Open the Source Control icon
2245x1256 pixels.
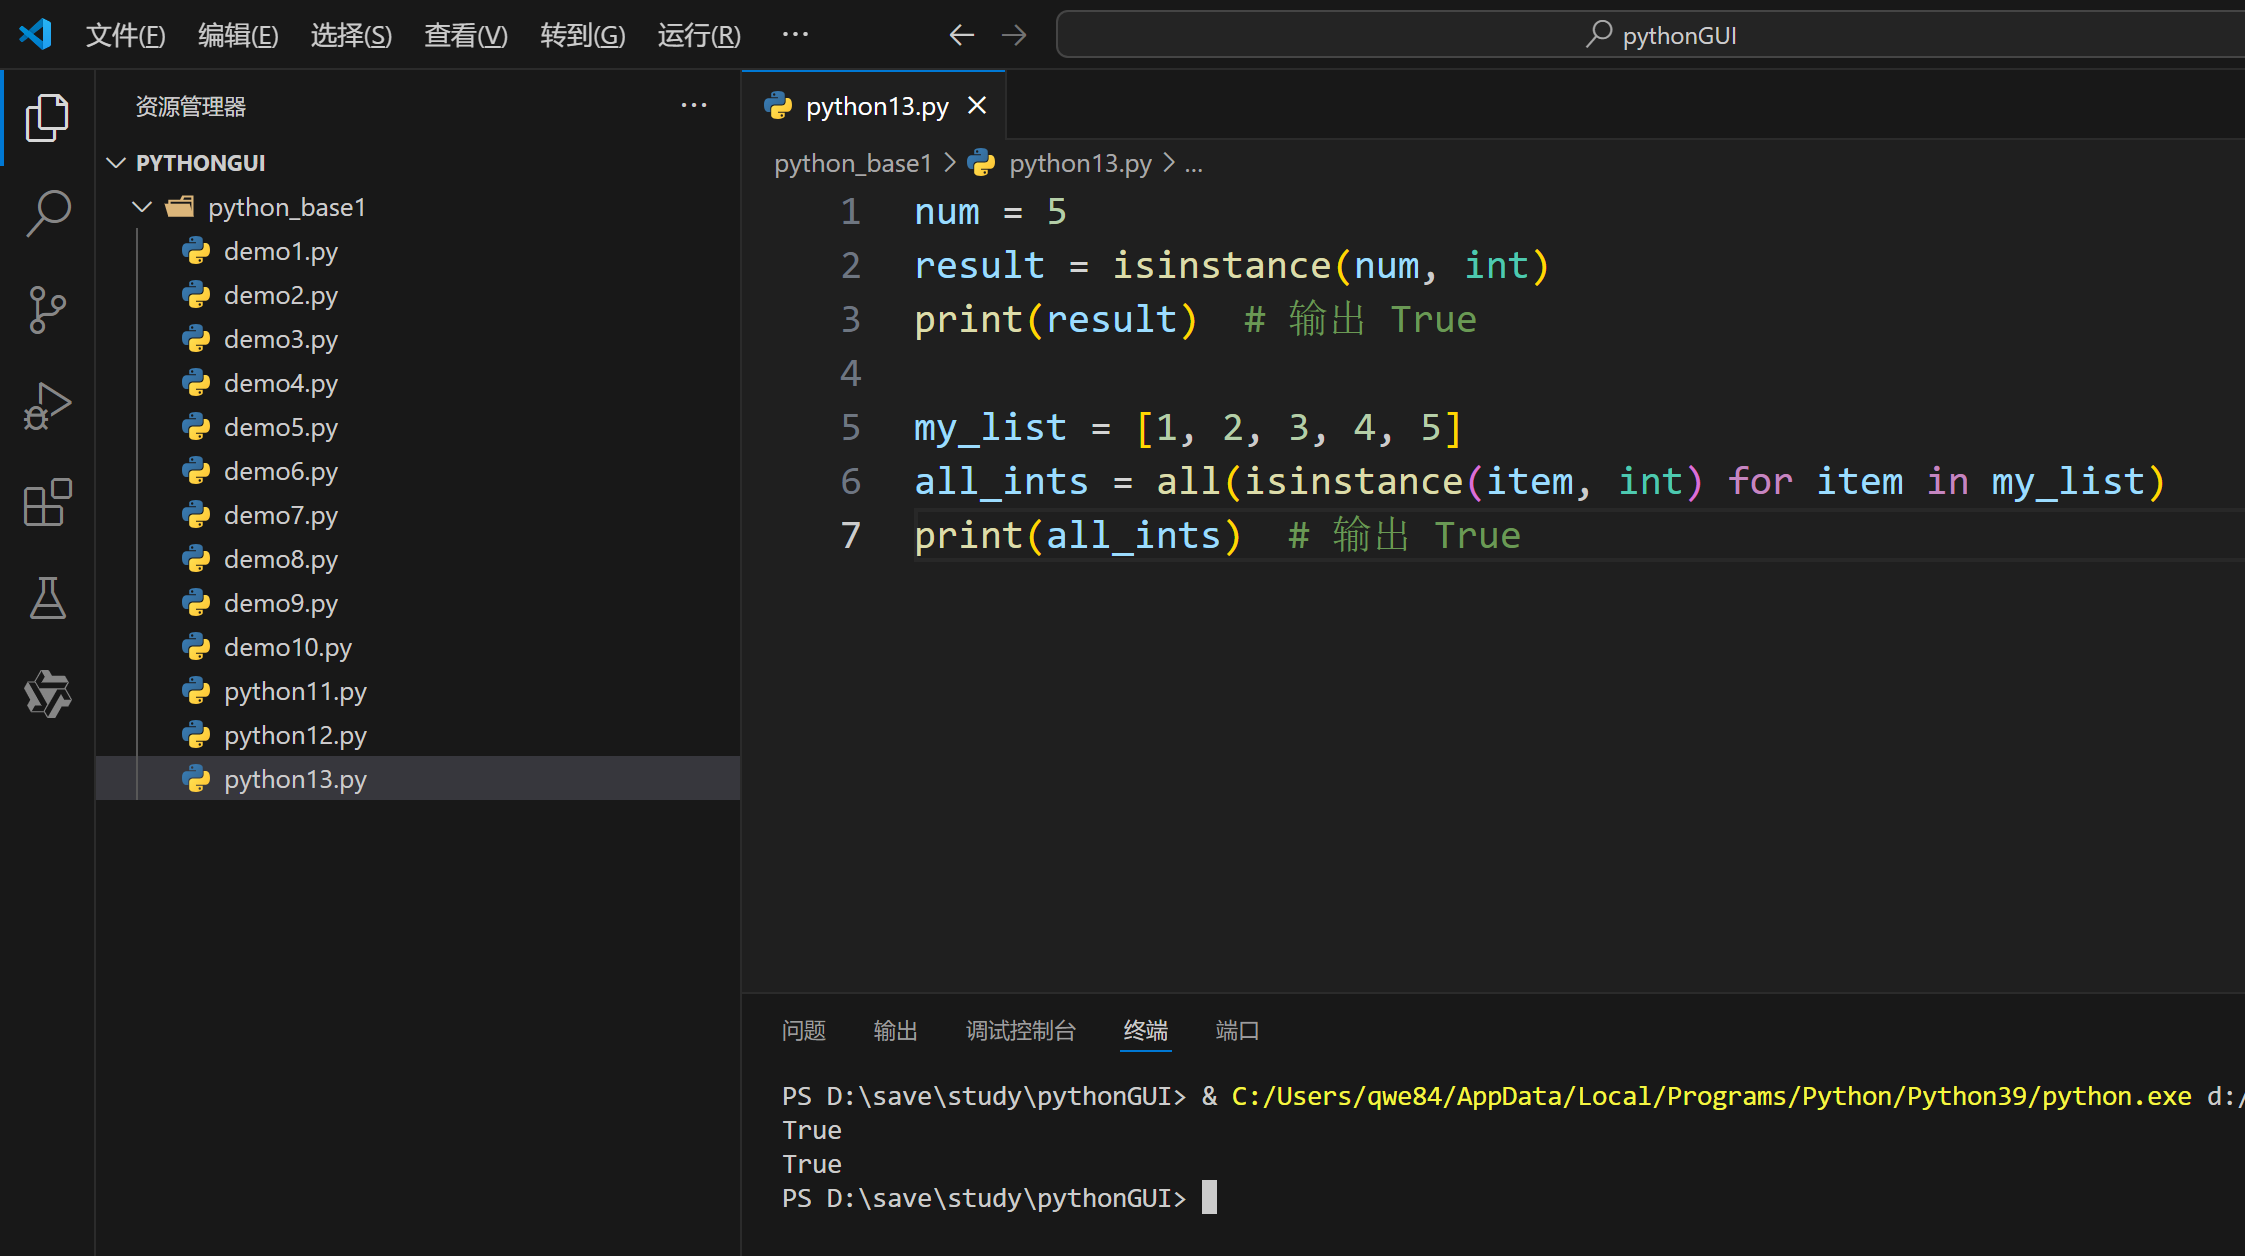(47, 310)
